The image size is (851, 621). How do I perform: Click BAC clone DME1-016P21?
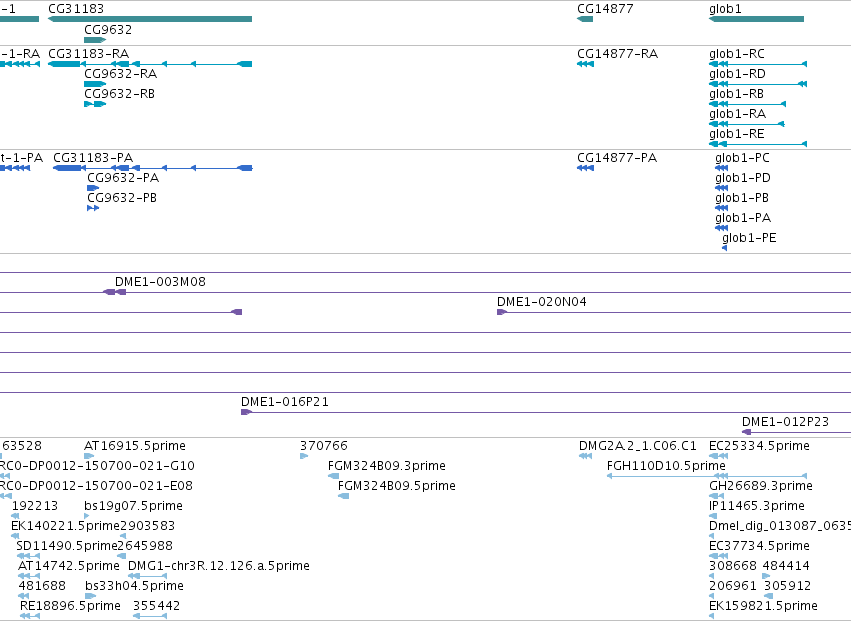click(285, 402)
